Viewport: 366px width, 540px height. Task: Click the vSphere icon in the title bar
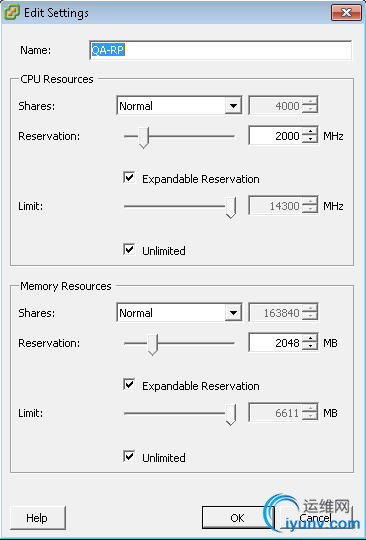(11, 13)
